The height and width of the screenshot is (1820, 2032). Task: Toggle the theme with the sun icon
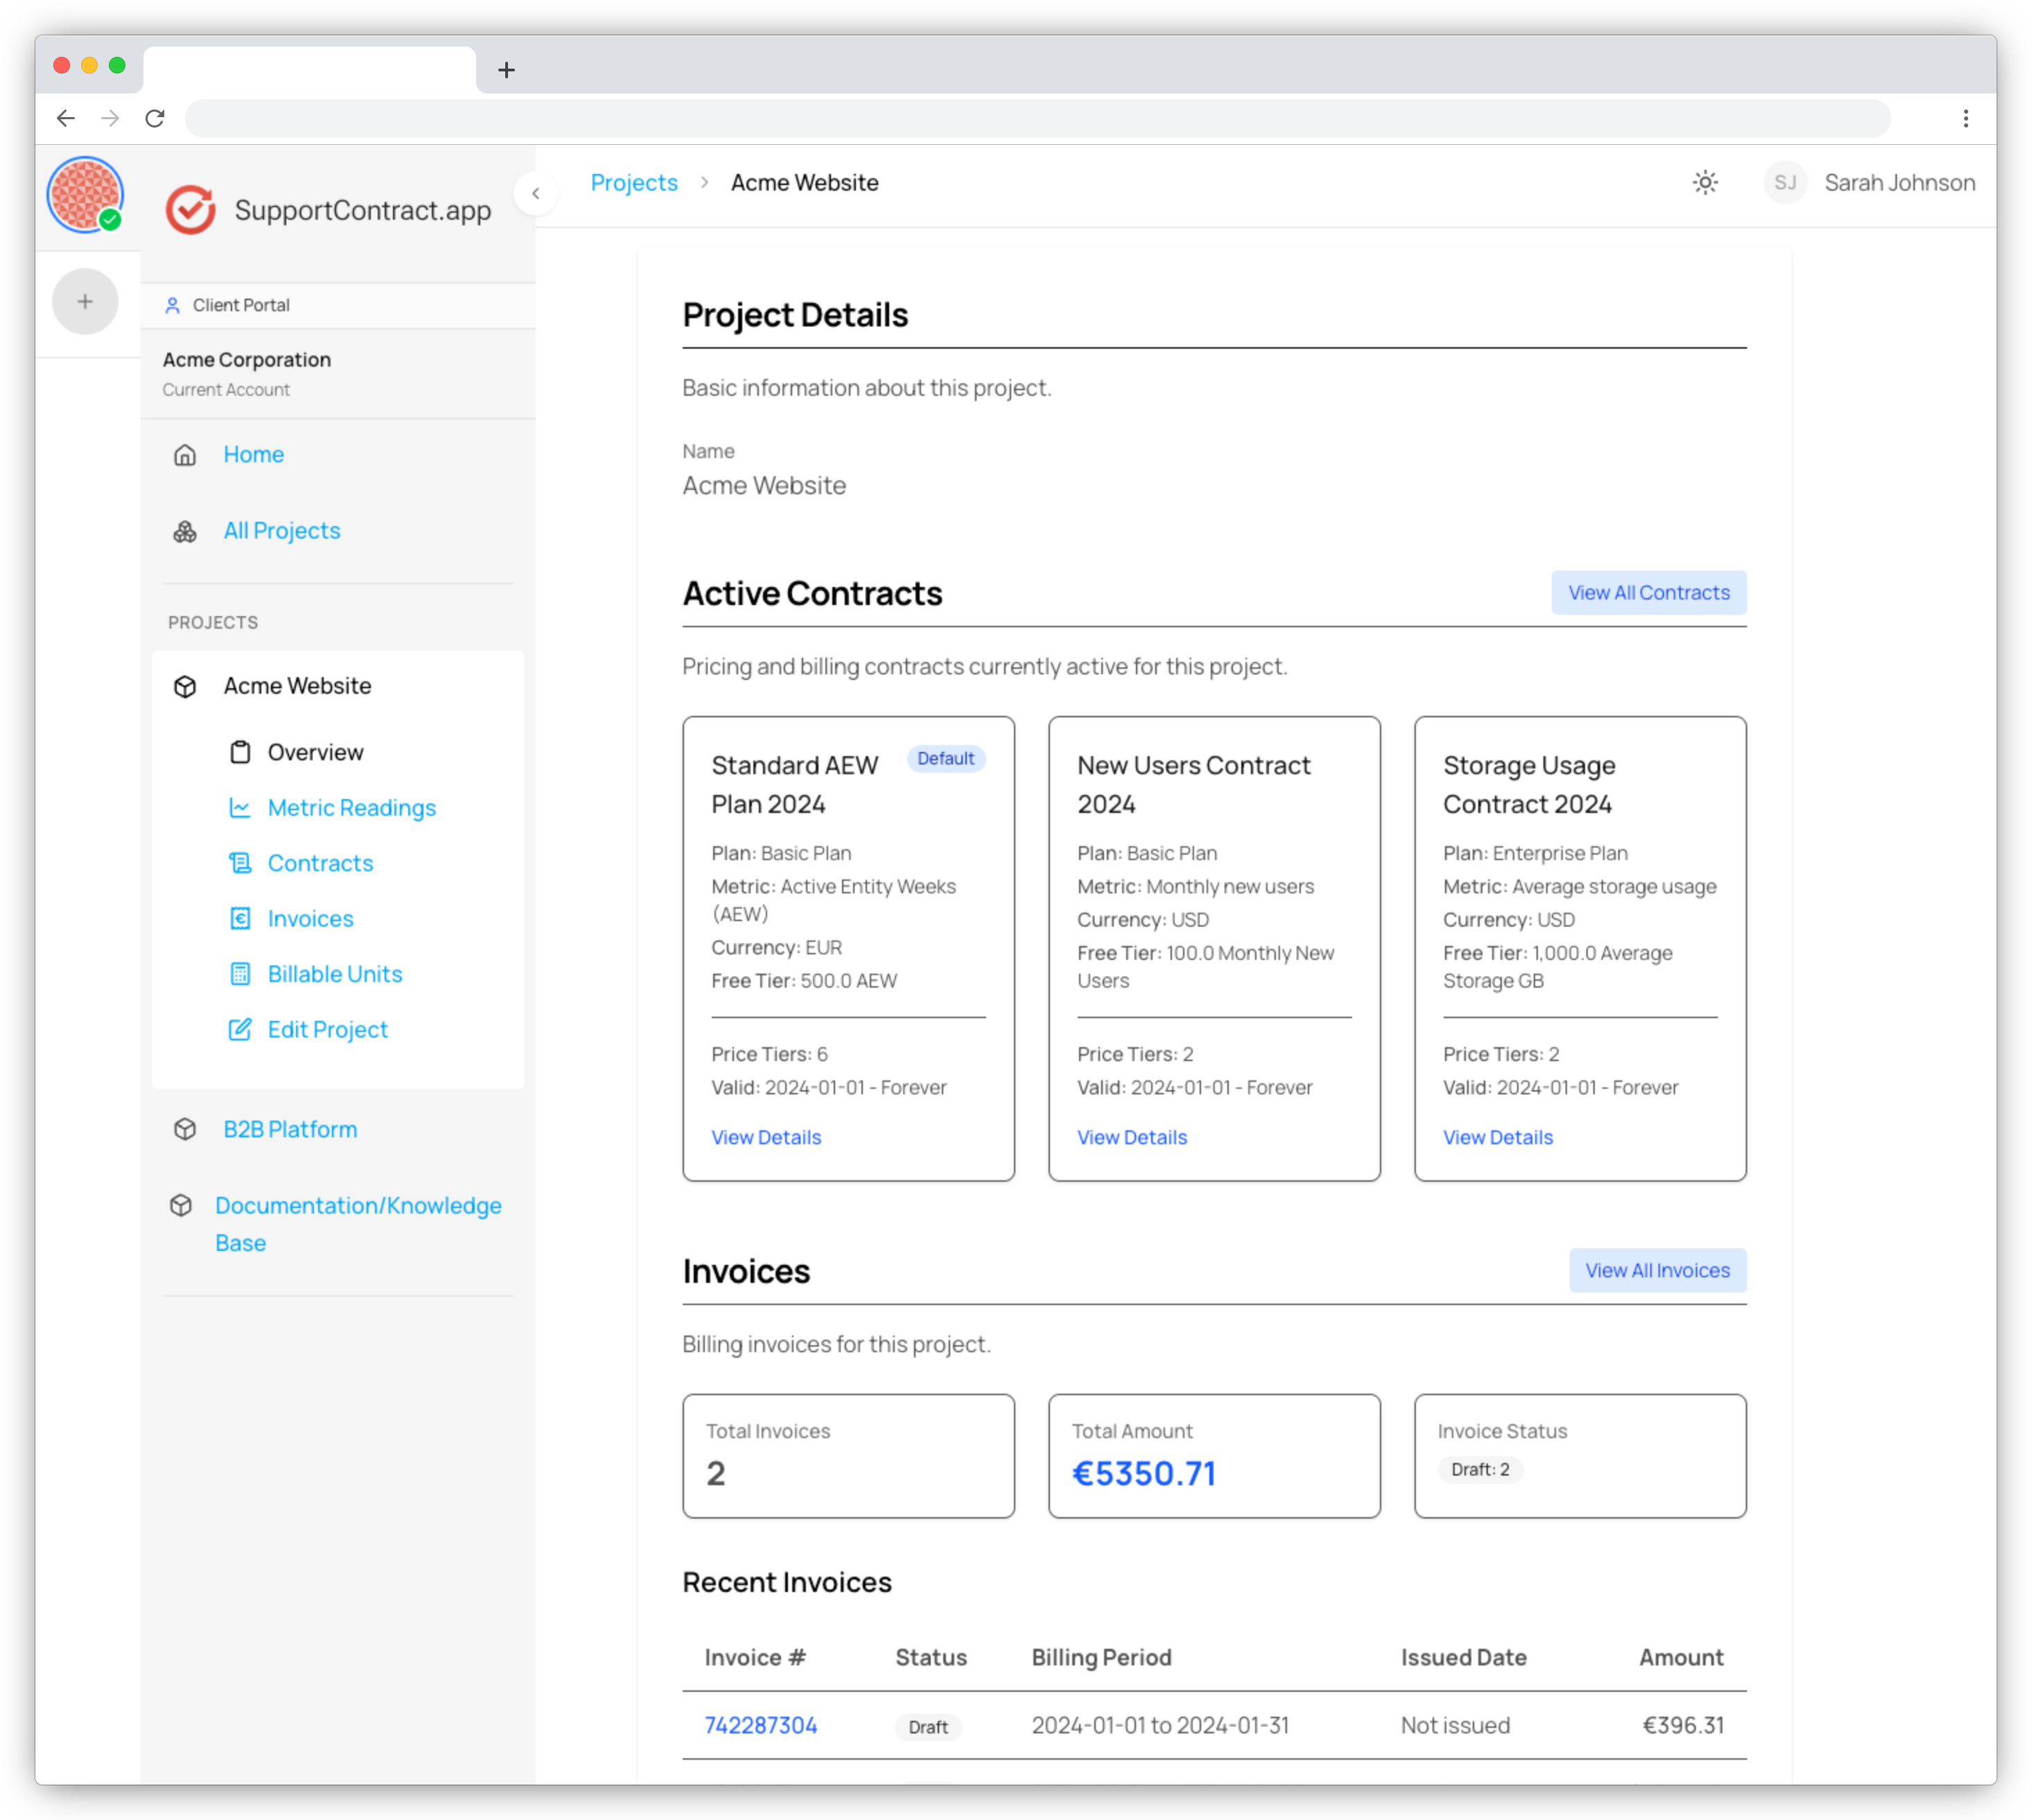pyautogui.click(x=1705, y=182)
